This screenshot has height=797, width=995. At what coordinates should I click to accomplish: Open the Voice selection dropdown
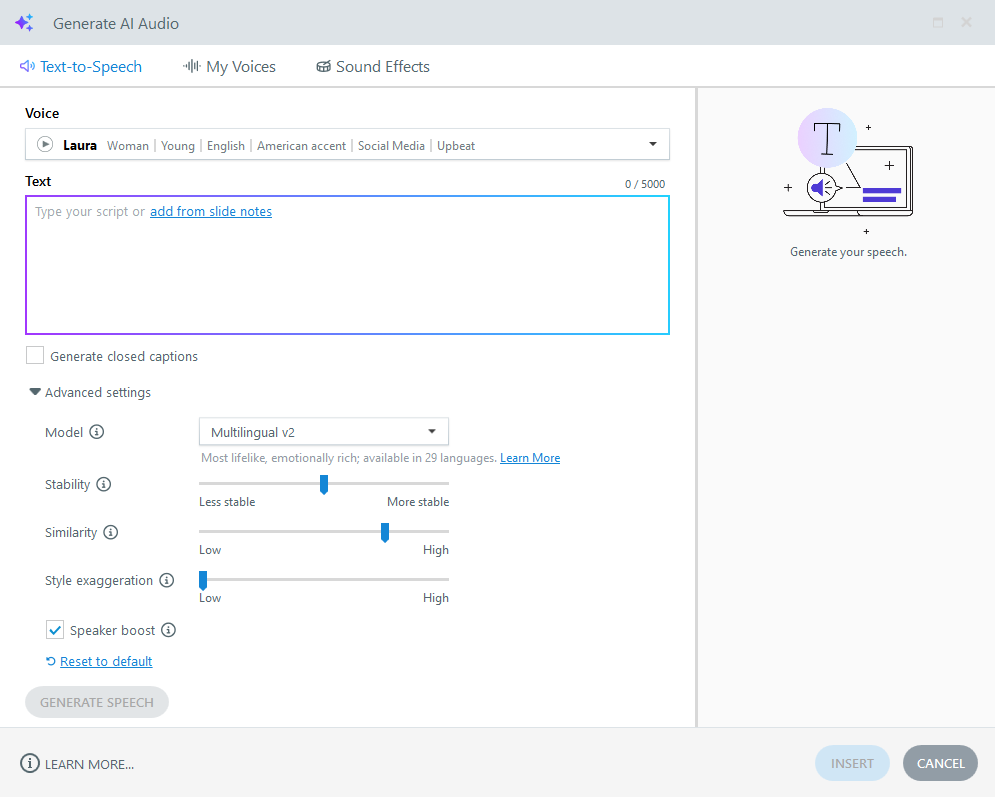652,145
